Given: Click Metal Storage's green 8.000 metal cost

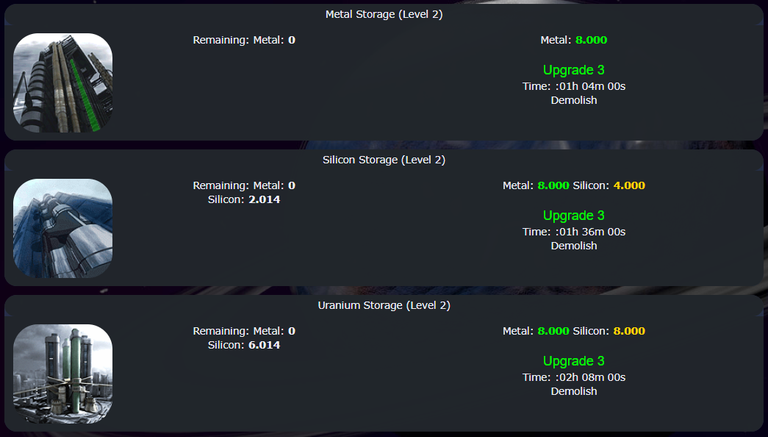Looking at the screenshot, I should tap(591, 40).
